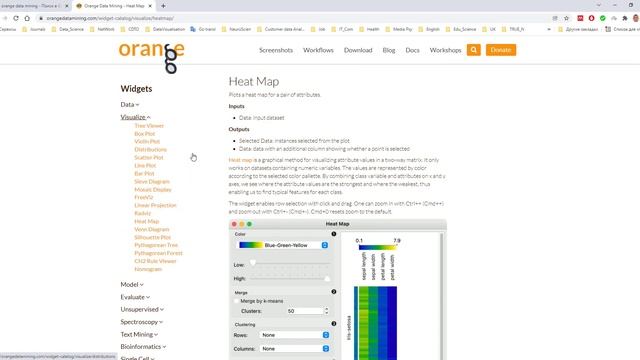The width and height of the screenshot is (640, 360).
Task: Open the Go-transl bookmark
Action: click(203, 29)
